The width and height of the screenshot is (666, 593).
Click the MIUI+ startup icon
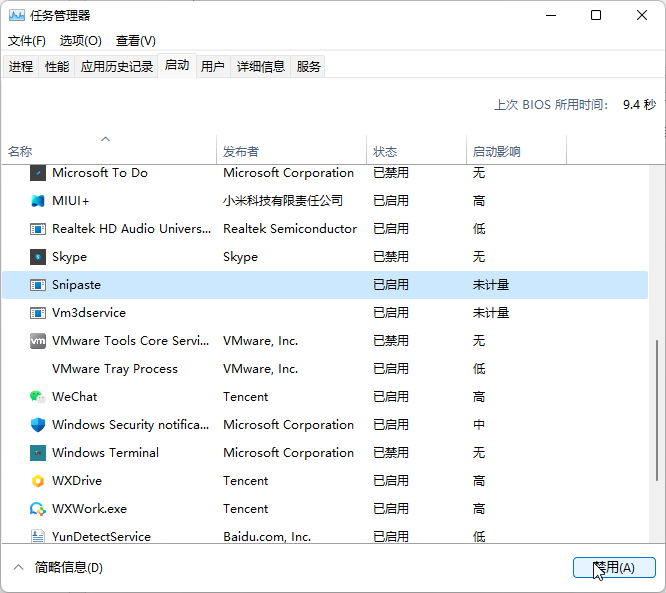tap(38, 201)
